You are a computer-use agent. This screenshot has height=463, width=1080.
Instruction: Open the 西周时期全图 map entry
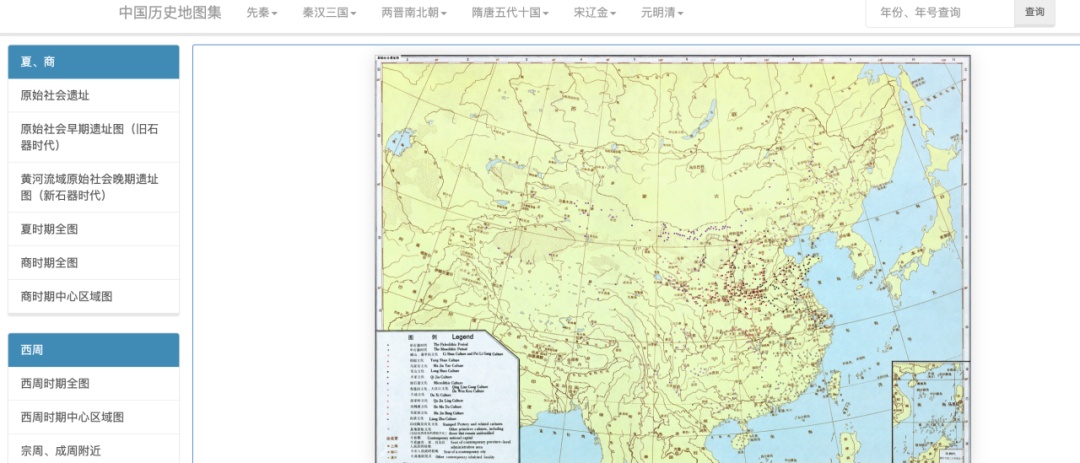point(94,384)
